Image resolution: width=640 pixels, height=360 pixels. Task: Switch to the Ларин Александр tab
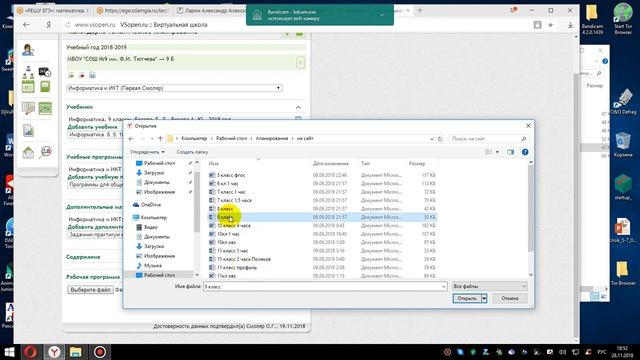click(211, 11)
